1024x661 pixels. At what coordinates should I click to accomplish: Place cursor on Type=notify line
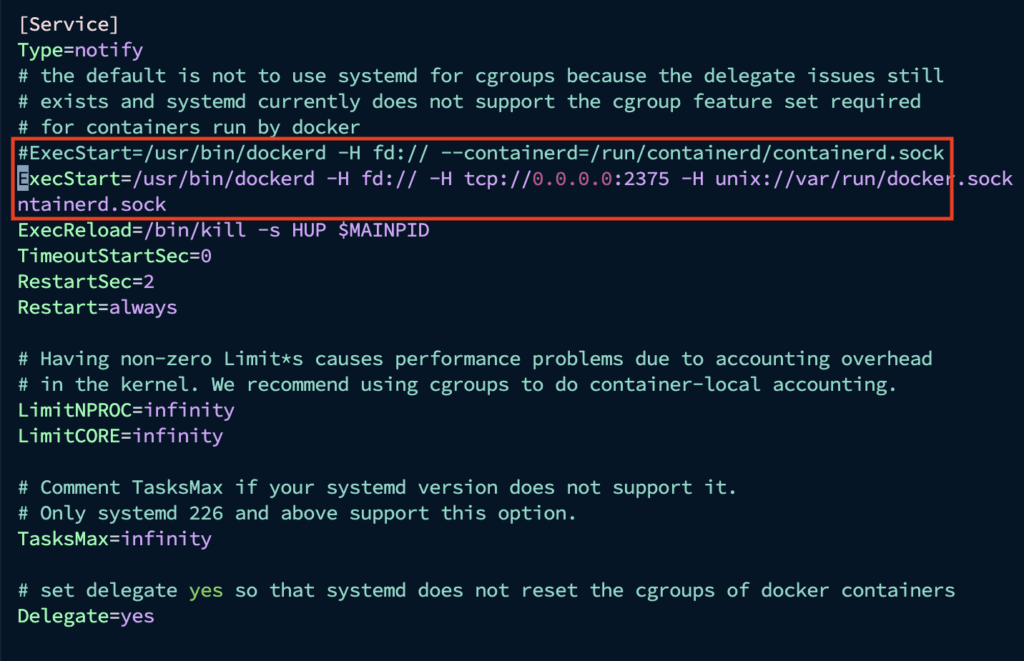point(80,50)
